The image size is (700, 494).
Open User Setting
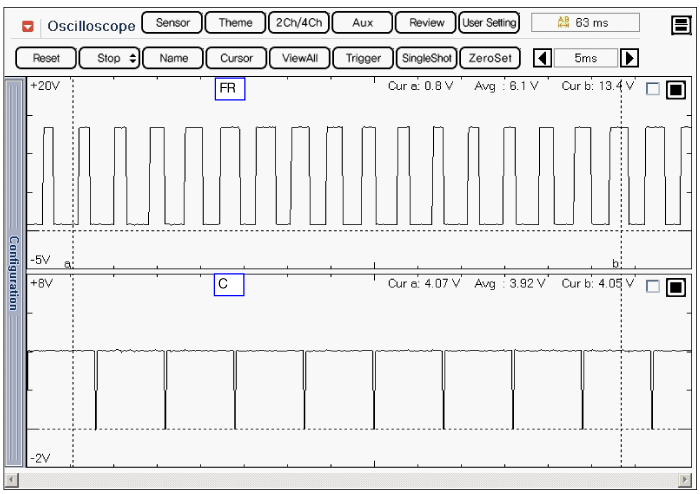tap(489, 22)
